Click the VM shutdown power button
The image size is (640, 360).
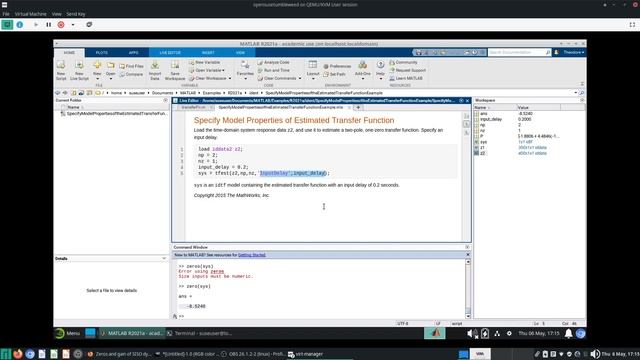click(61, 24)
